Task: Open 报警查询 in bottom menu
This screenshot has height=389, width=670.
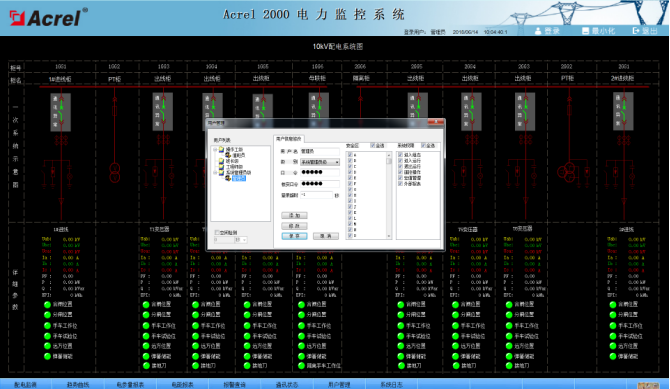Action: (x=235, y=385)
